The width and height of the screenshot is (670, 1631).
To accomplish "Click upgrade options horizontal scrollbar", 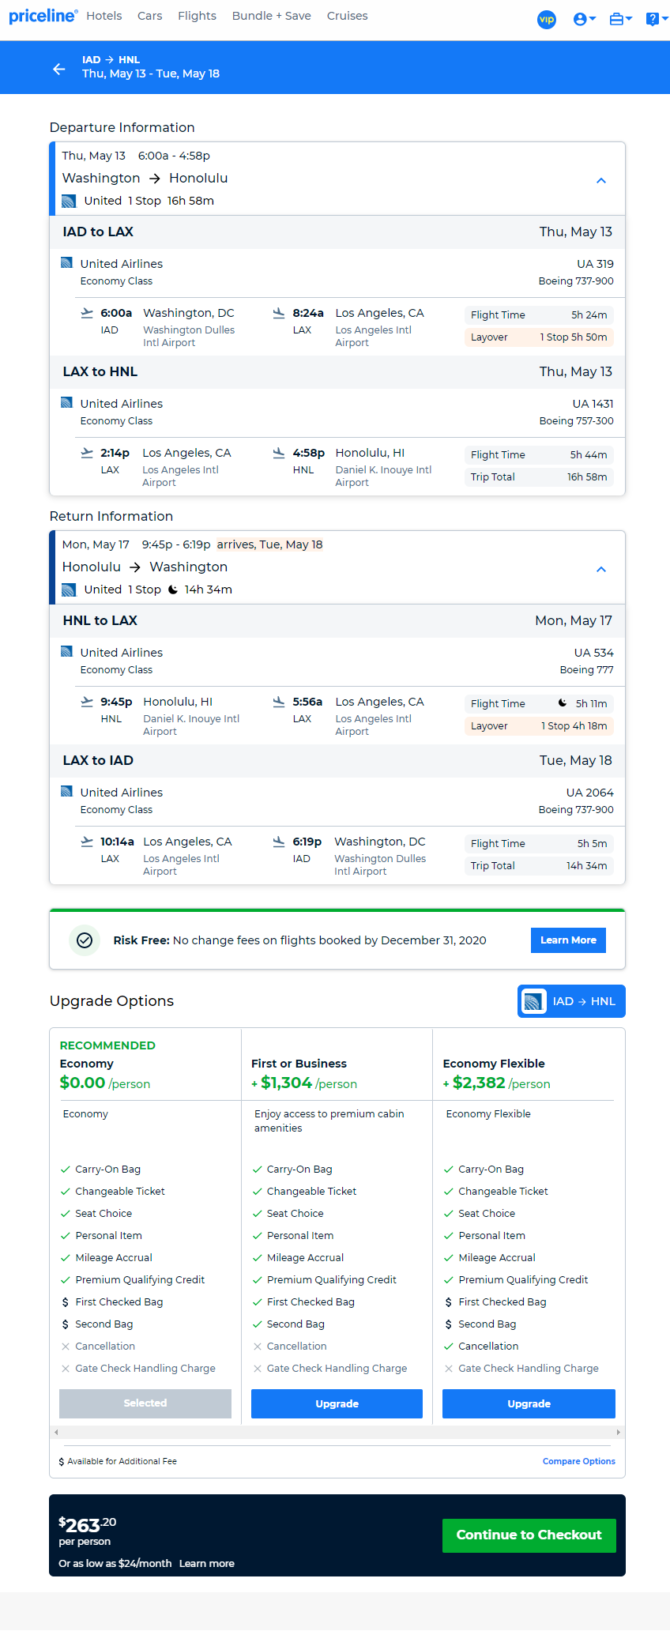I will click(337, 1432).
